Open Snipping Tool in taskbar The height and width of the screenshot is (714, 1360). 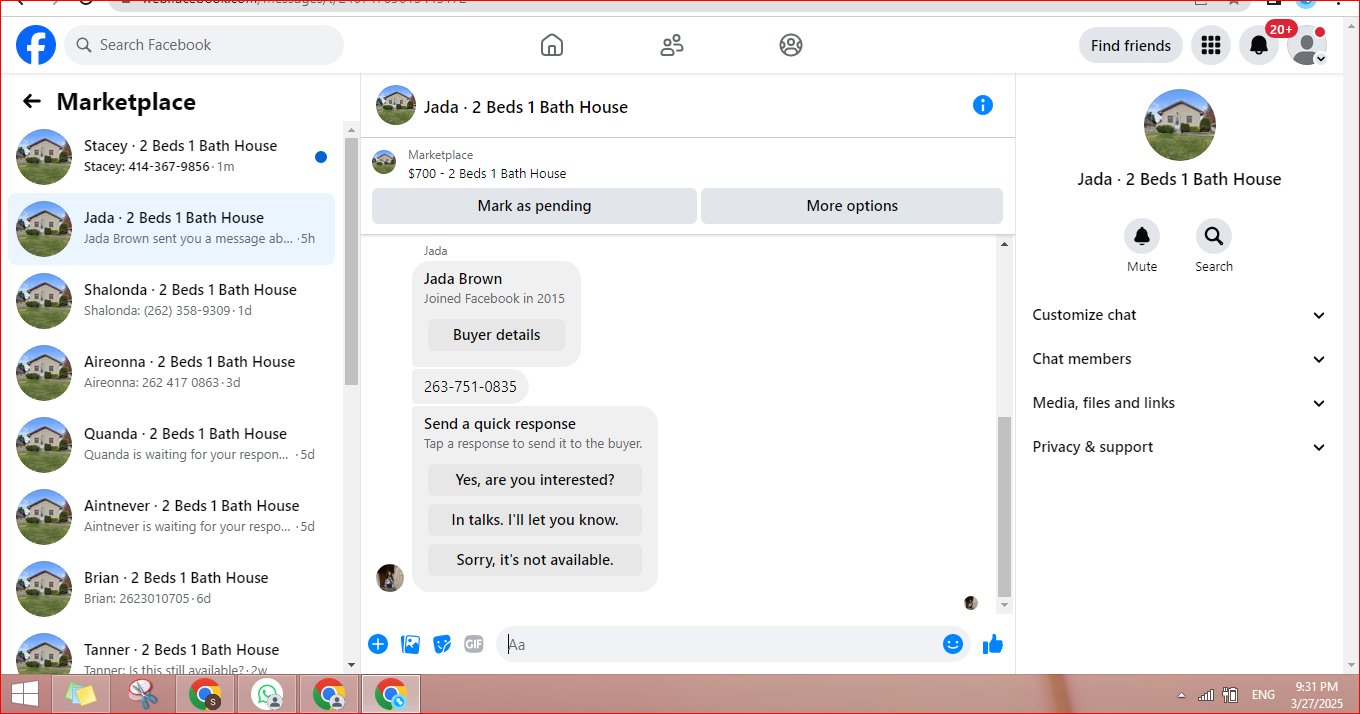pos(144,694)
